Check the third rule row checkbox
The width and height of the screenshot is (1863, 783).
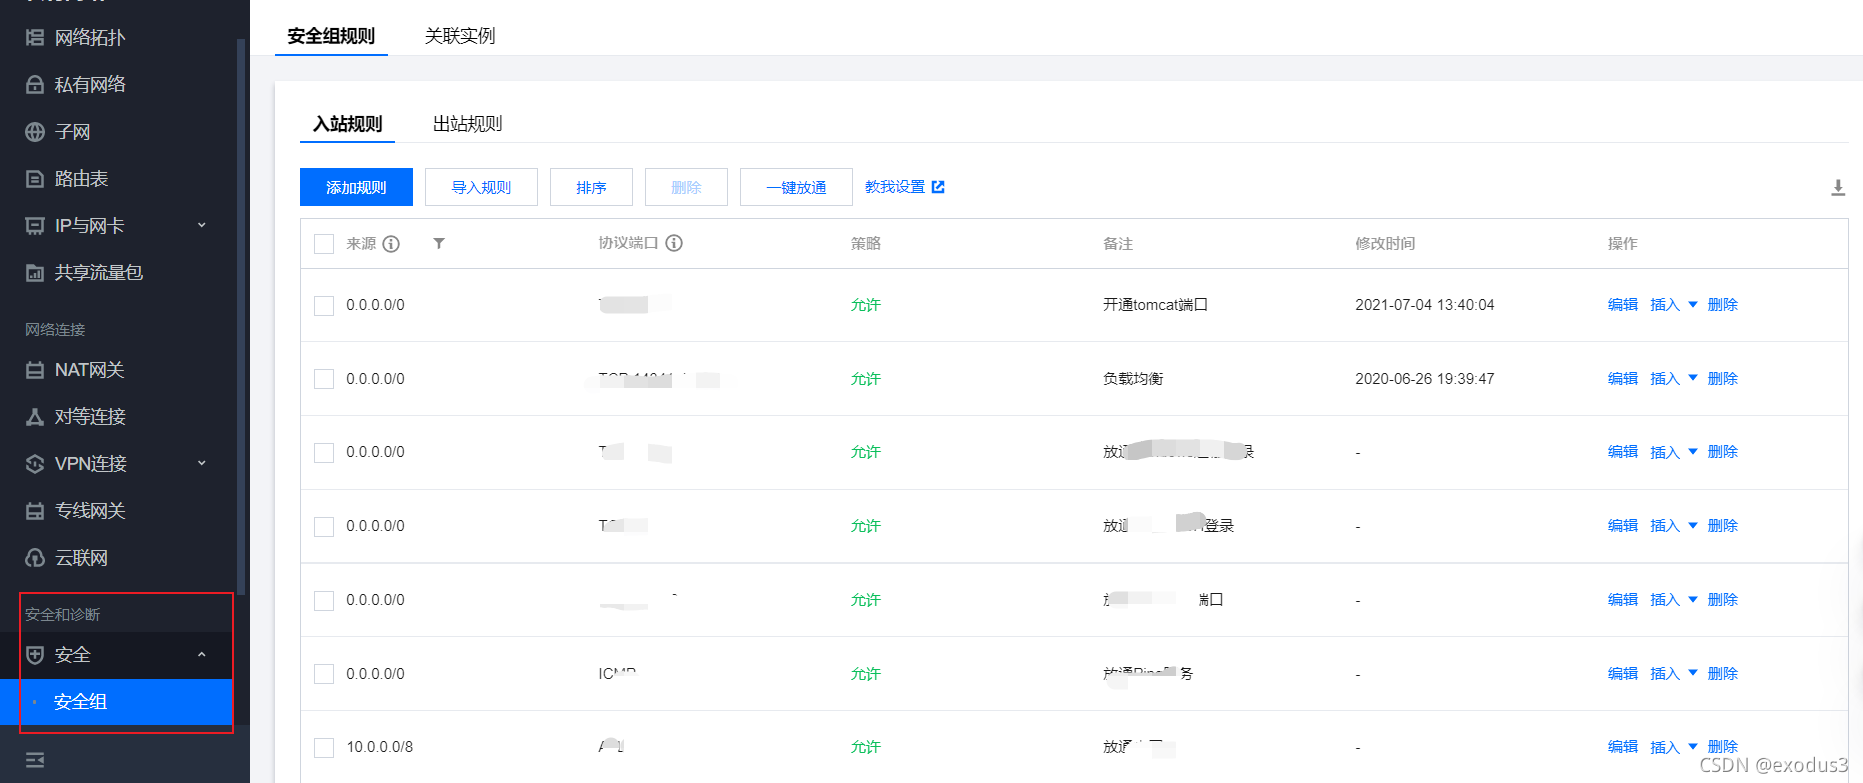pyautogui.click(x=324, y=453)
